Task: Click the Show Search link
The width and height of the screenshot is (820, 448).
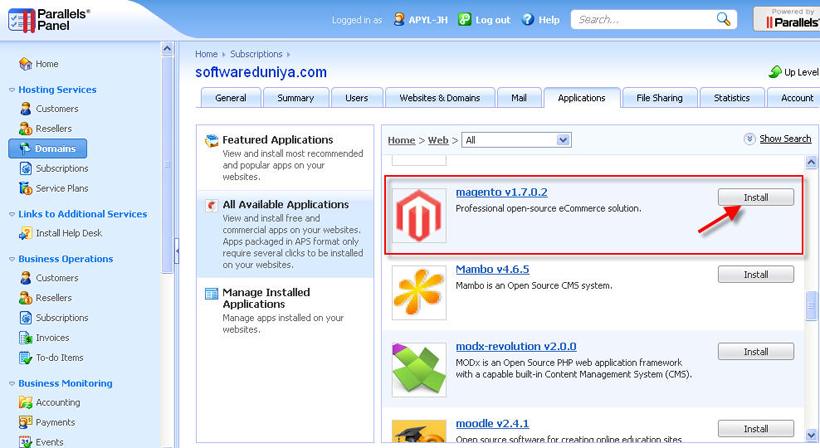Action: click(785, 139)
